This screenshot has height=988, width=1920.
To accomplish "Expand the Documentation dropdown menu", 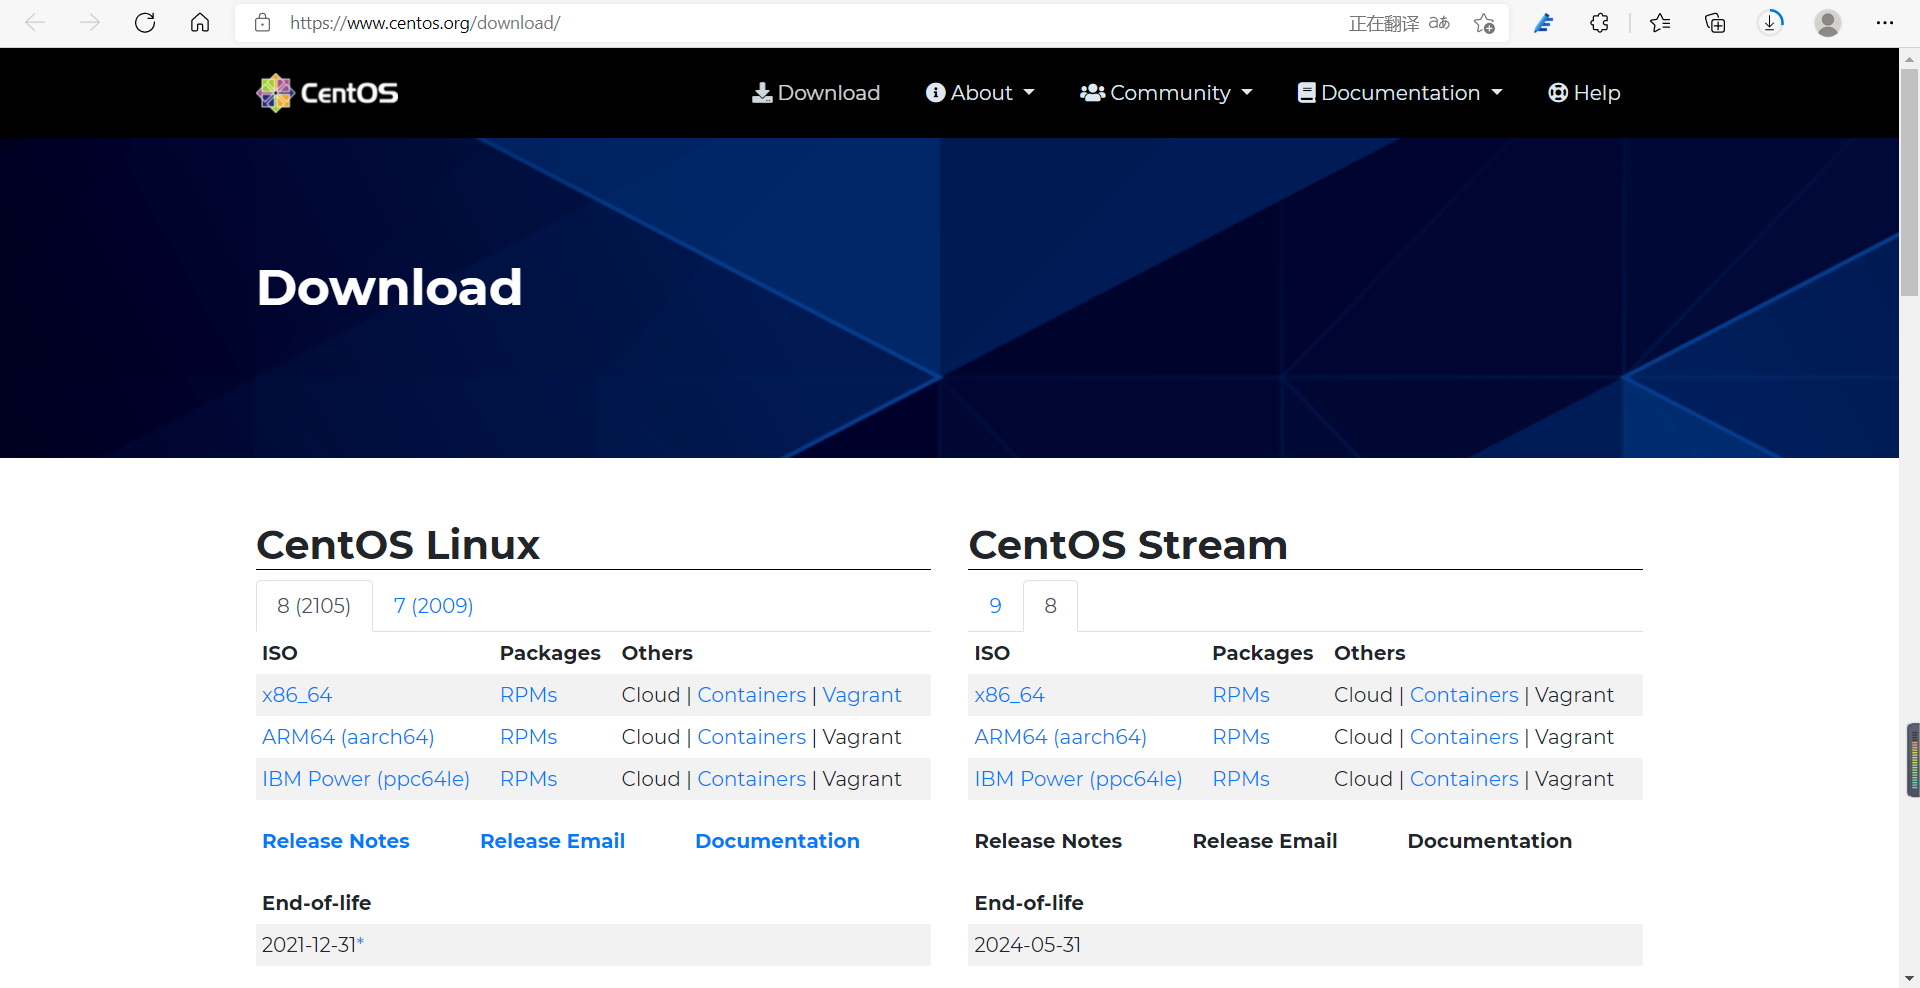I will pyautogui.click(x=1400, y=93).
